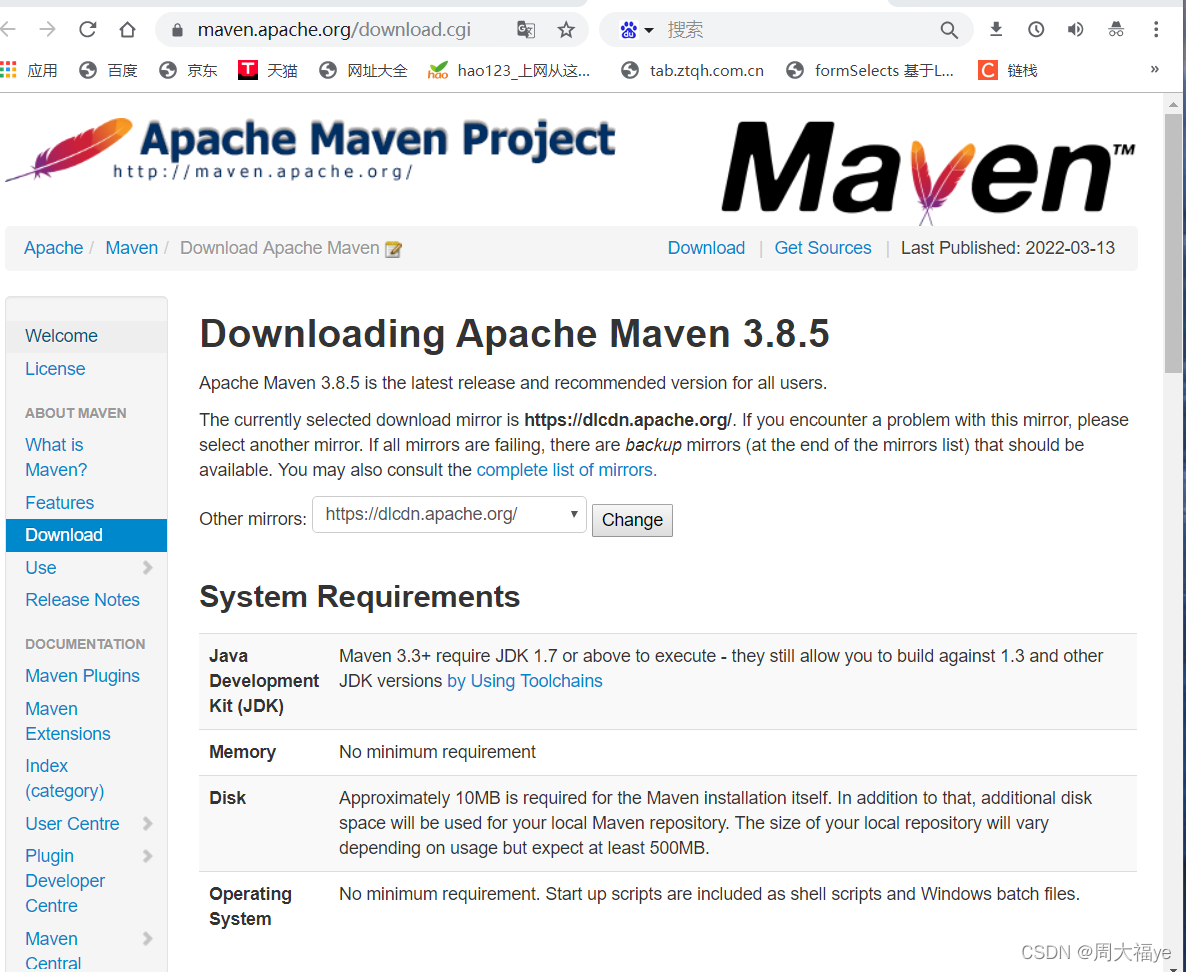Open the translate page icon
This screenshot has height=972, width=1186.
[526, 30]
